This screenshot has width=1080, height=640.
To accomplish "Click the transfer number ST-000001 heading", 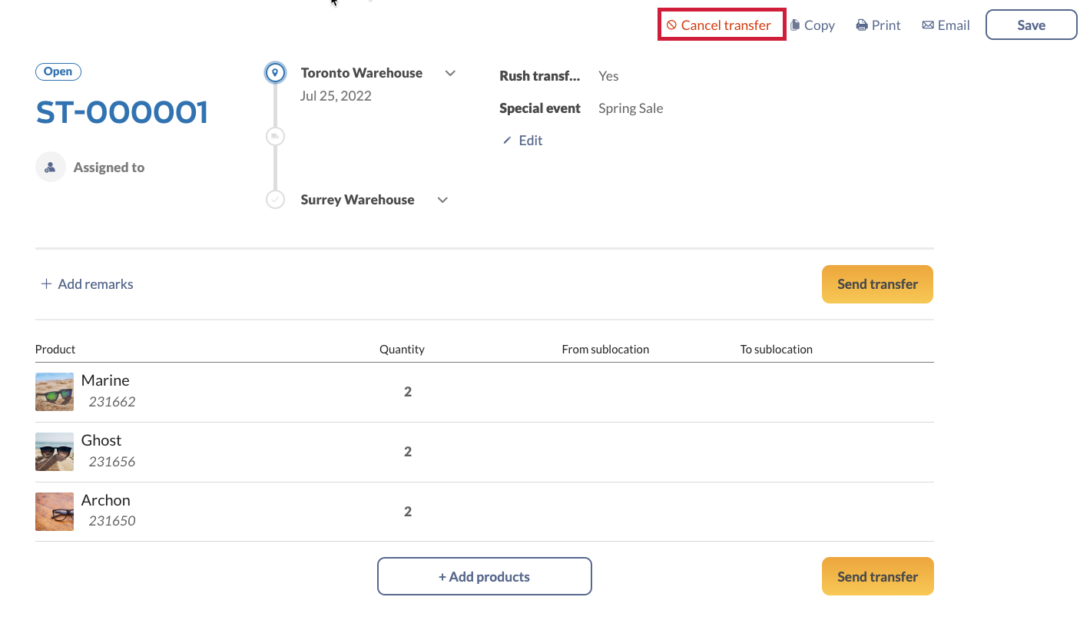I will click(x=121, y=112).
